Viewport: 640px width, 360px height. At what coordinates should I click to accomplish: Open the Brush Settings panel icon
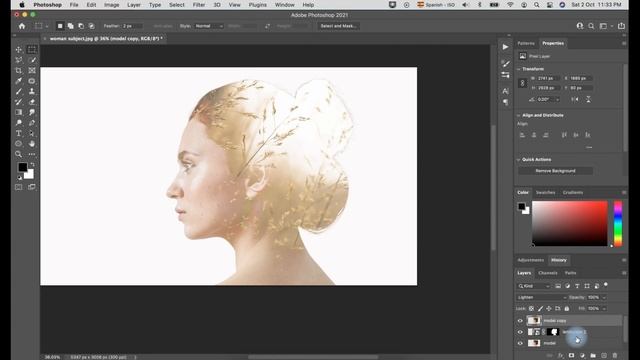505,64
